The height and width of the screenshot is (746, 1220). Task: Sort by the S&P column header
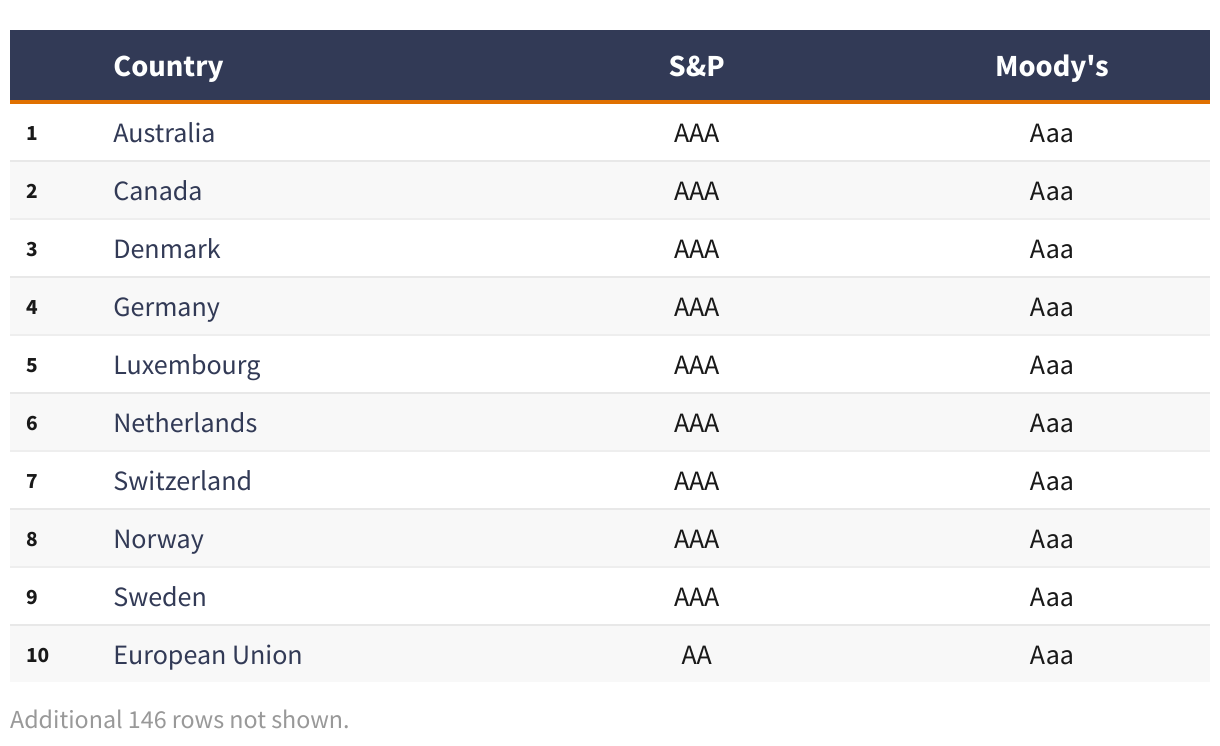[x=696, y=66]
